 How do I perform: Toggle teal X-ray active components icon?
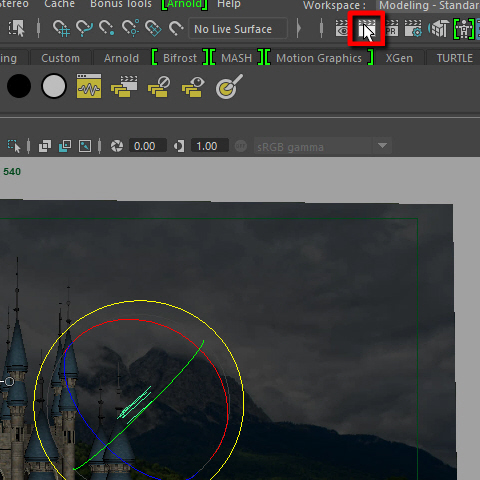tap(65, 146)
